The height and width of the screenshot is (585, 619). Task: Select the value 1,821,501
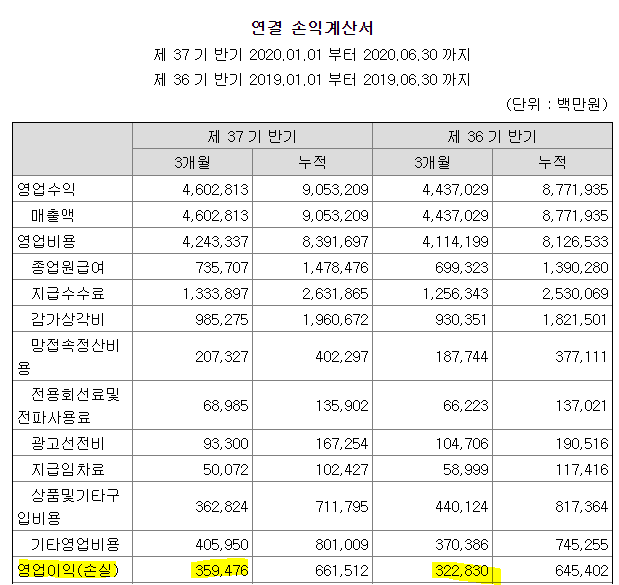point(575,320)
